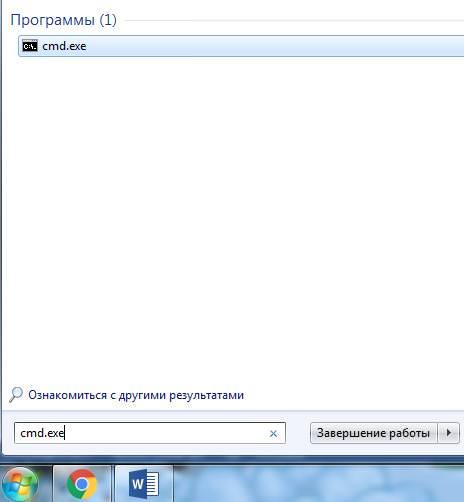Expand the arrow next to Завершение работы
The width and height of the screenshot is (464, 502).
(449, 433)
